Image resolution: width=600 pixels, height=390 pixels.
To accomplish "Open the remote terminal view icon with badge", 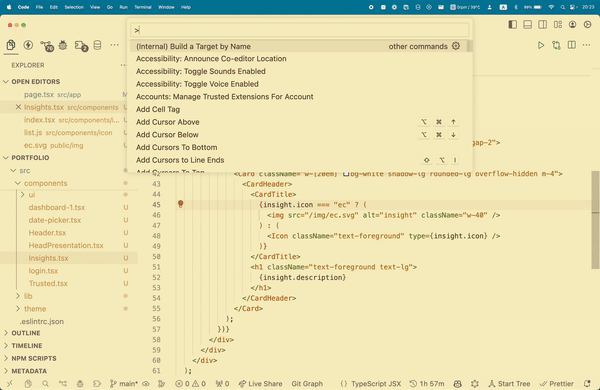I will coord(81,46).
